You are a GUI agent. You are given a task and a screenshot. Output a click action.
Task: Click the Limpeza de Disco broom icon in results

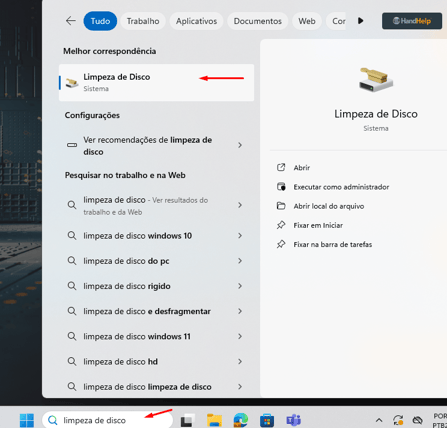coord(72,83)
